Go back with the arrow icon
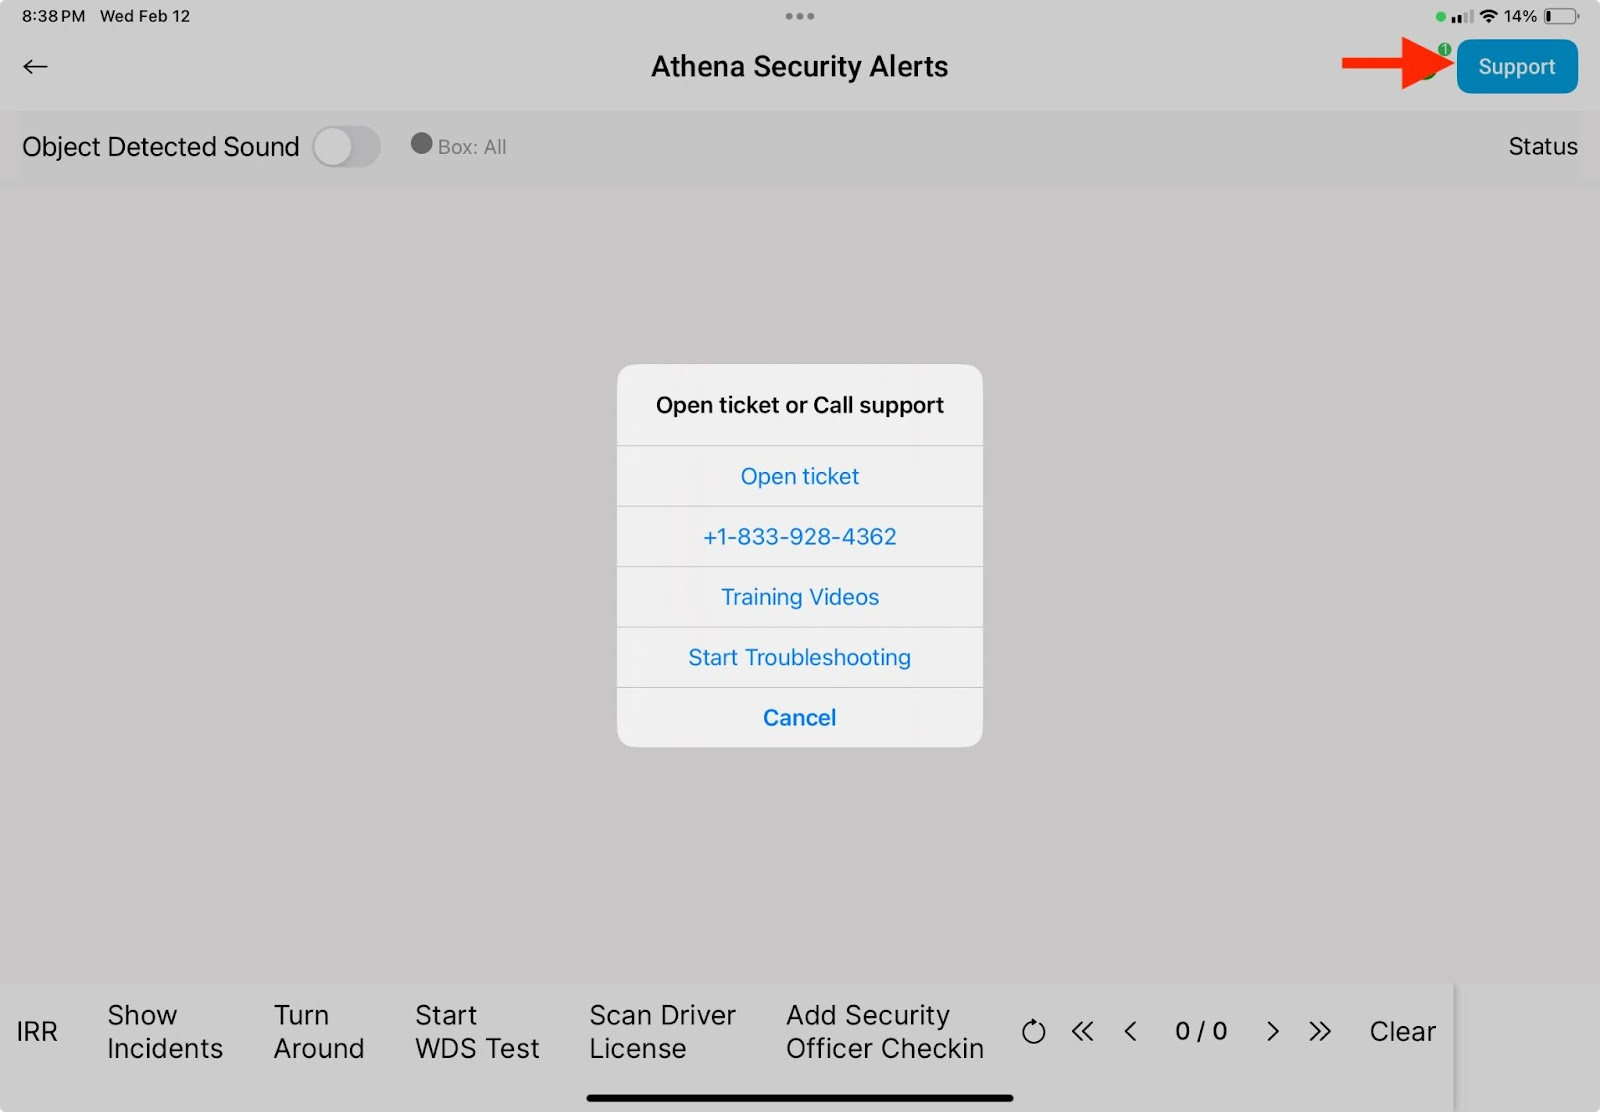1600x1112 pixels. tap(35, 67)
